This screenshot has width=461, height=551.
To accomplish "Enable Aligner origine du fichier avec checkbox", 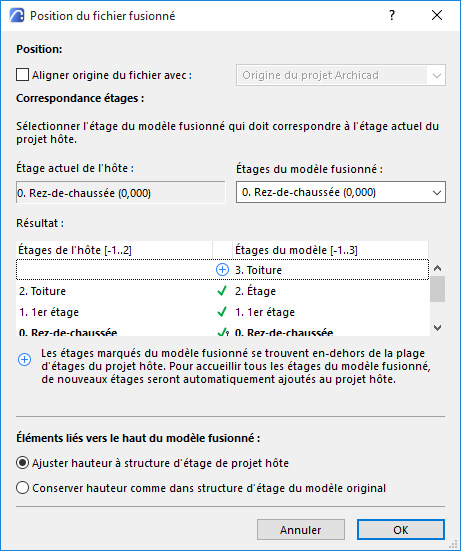I will pos(22,75).
